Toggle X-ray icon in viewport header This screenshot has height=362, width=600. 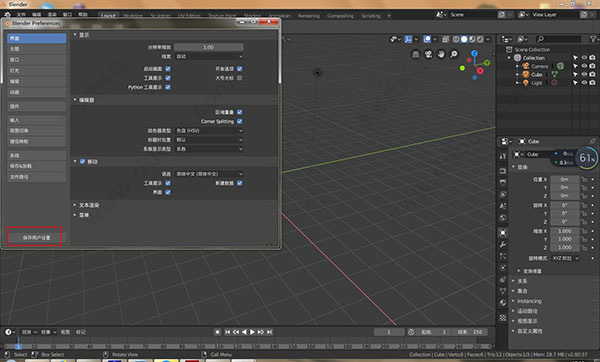point(446,39)
